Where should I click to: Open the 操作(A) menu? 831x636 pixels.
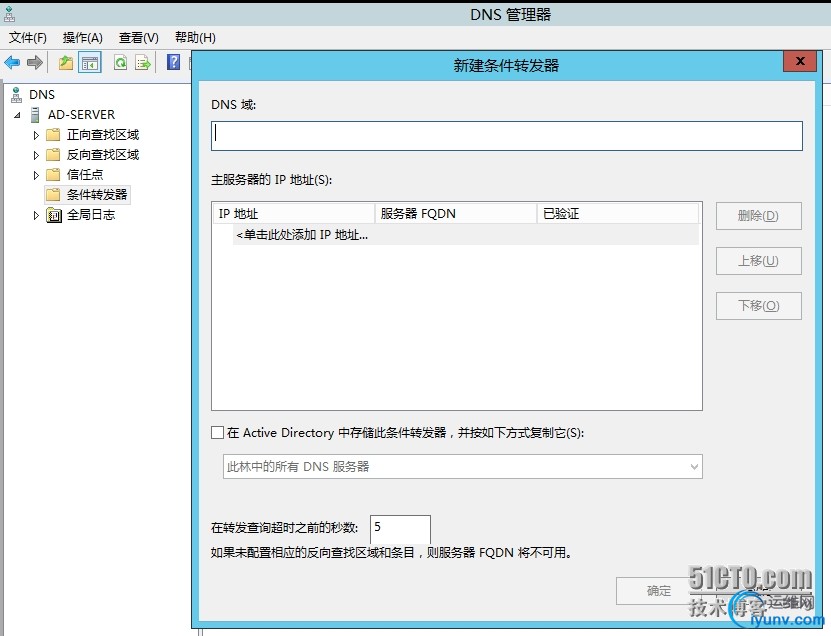pos(82,38)
